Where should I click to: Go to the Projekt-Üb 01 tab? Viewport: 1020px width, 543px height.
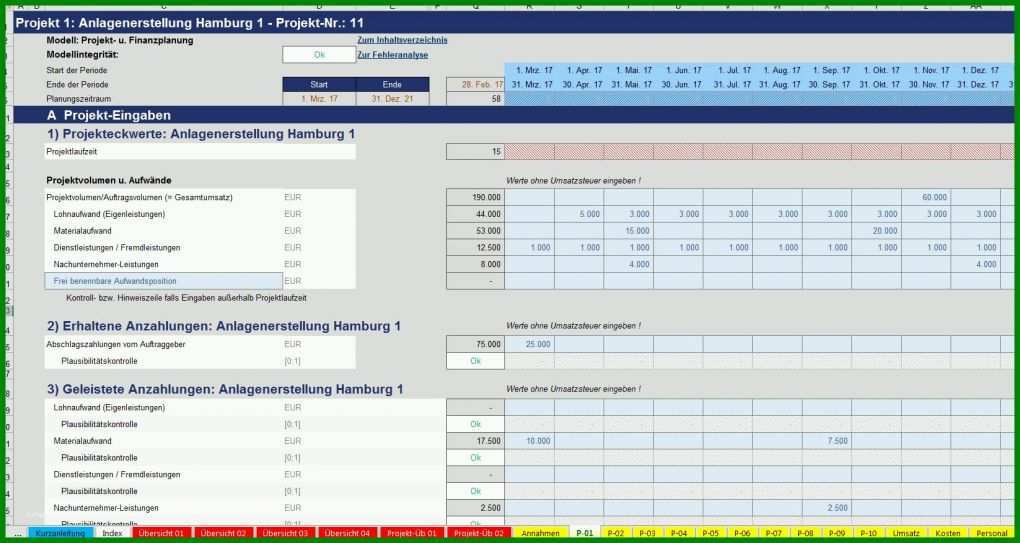pyautogui.click(x=412, y=533)
